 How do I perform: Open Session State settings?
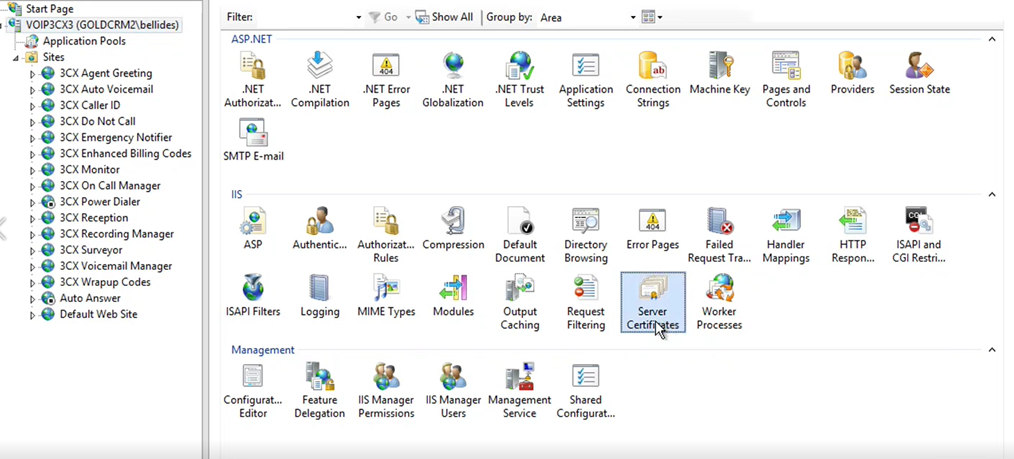coord(919,73)
